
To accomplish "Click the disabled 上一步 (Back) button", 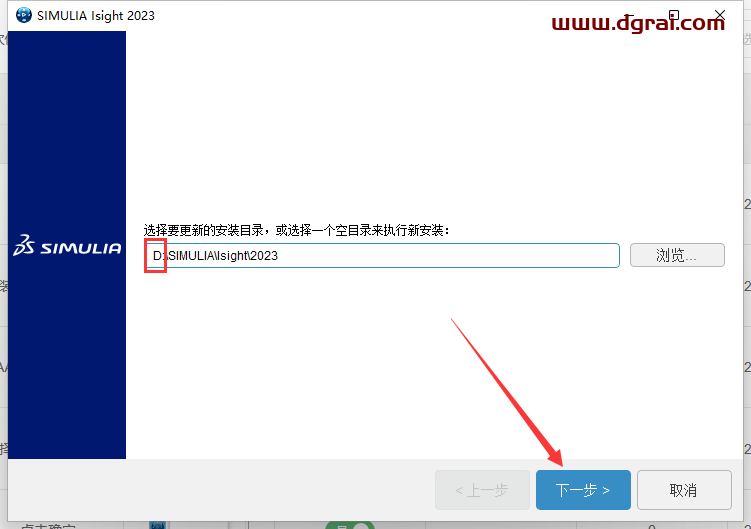I will point(482,490).
